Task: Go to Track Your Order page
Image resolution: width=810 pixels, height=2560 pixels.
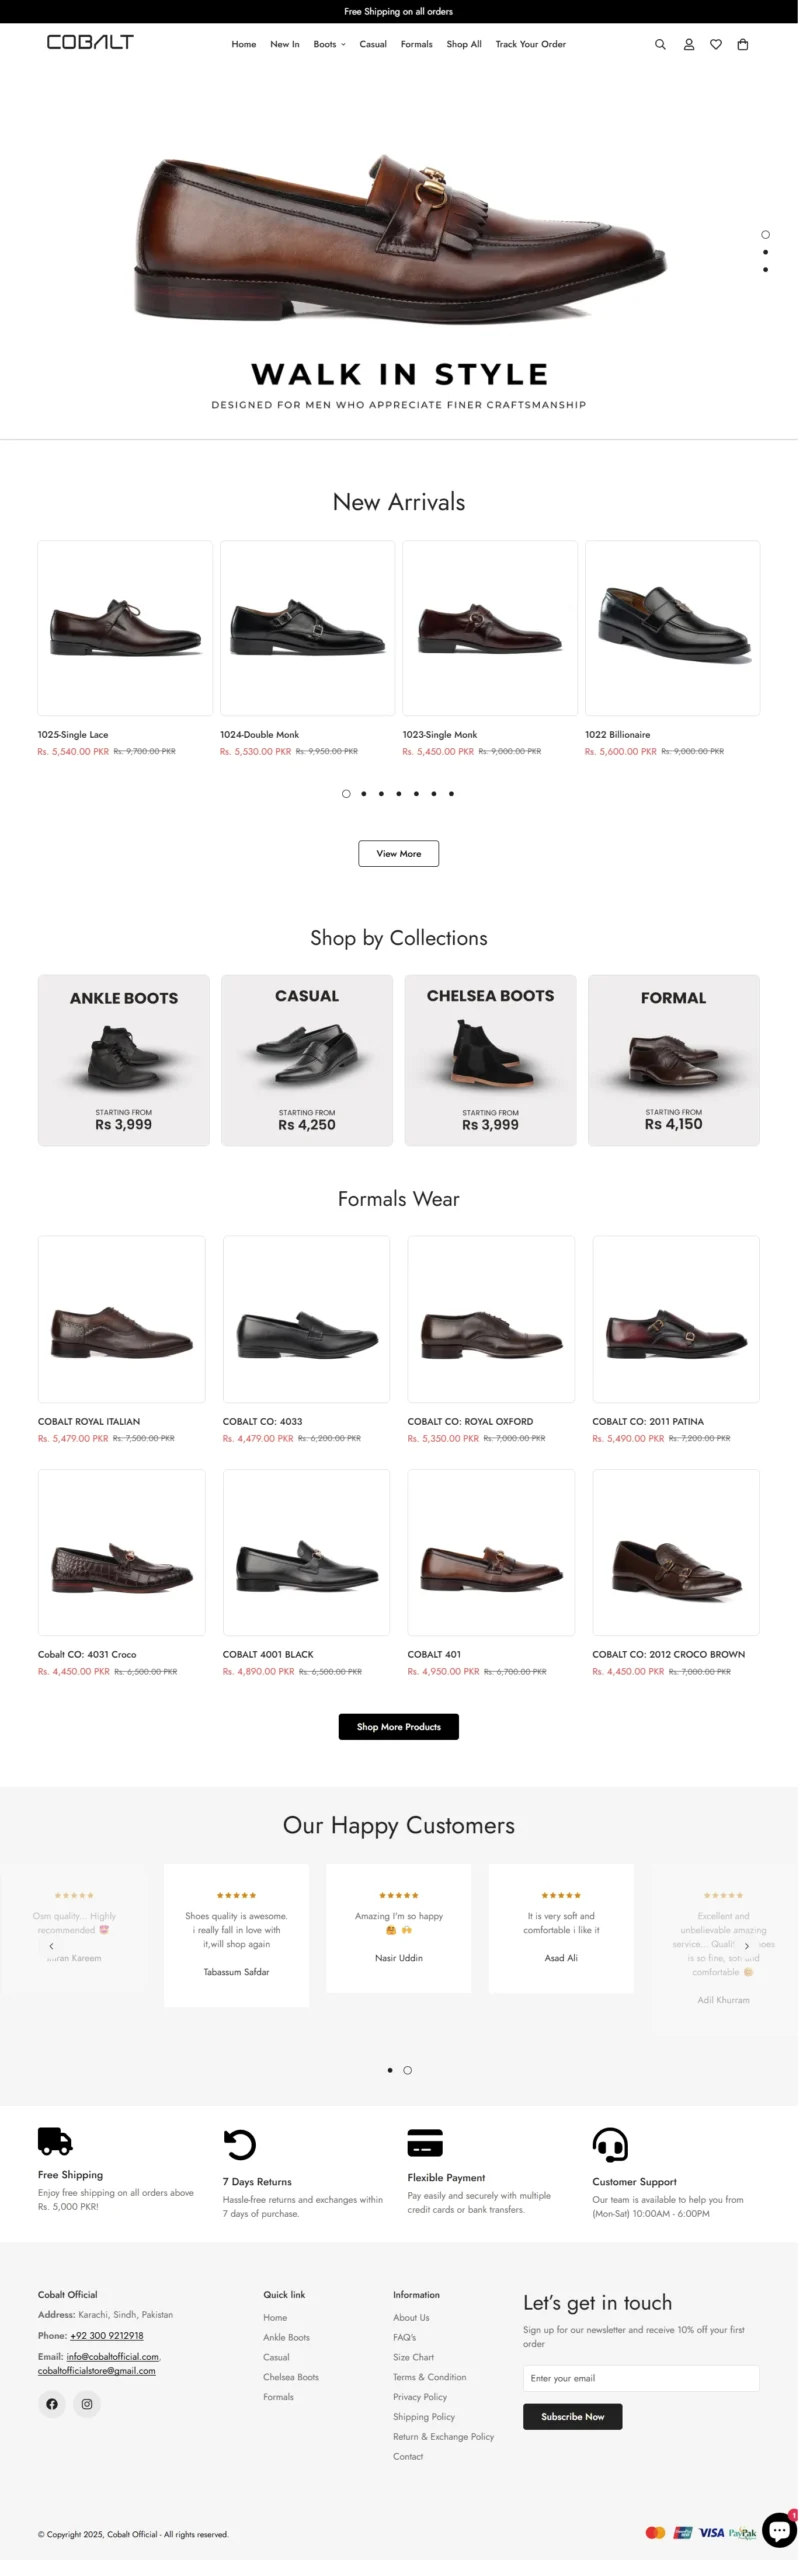Action: tap(530, 45)
